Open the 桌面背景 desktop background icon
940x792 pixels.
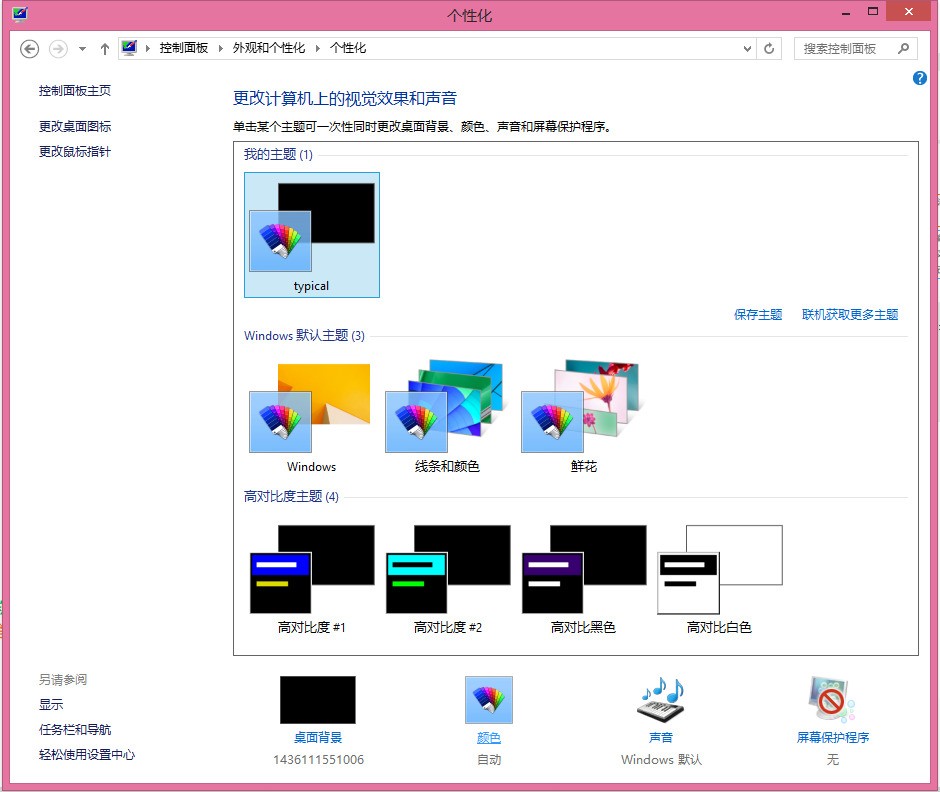tap(317, 700)
